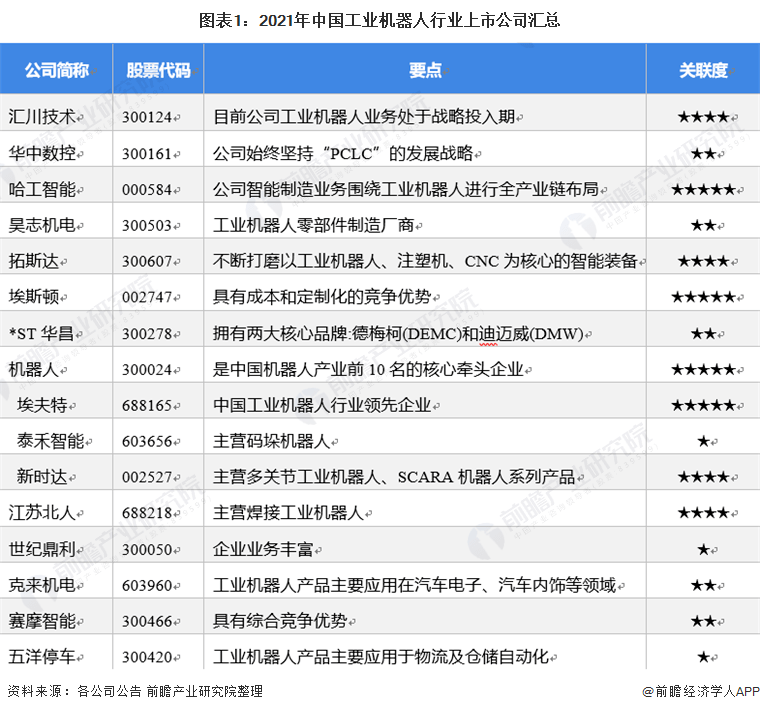This screenshot has height=712, width=760.
Task: Click the single star rating for 泰禾智能
Action: tap(703, 441)
